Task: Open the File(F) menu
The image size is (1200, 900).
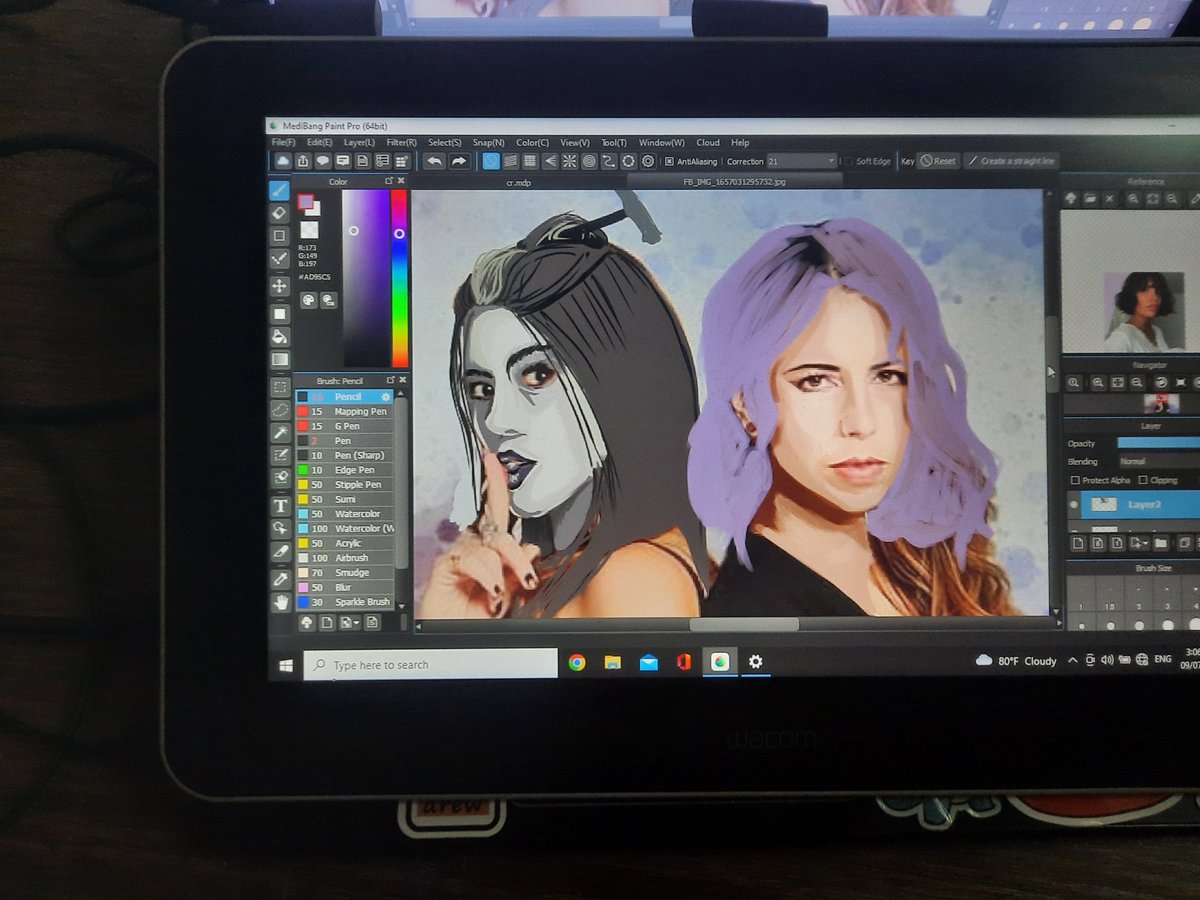Action: [284, 143]
